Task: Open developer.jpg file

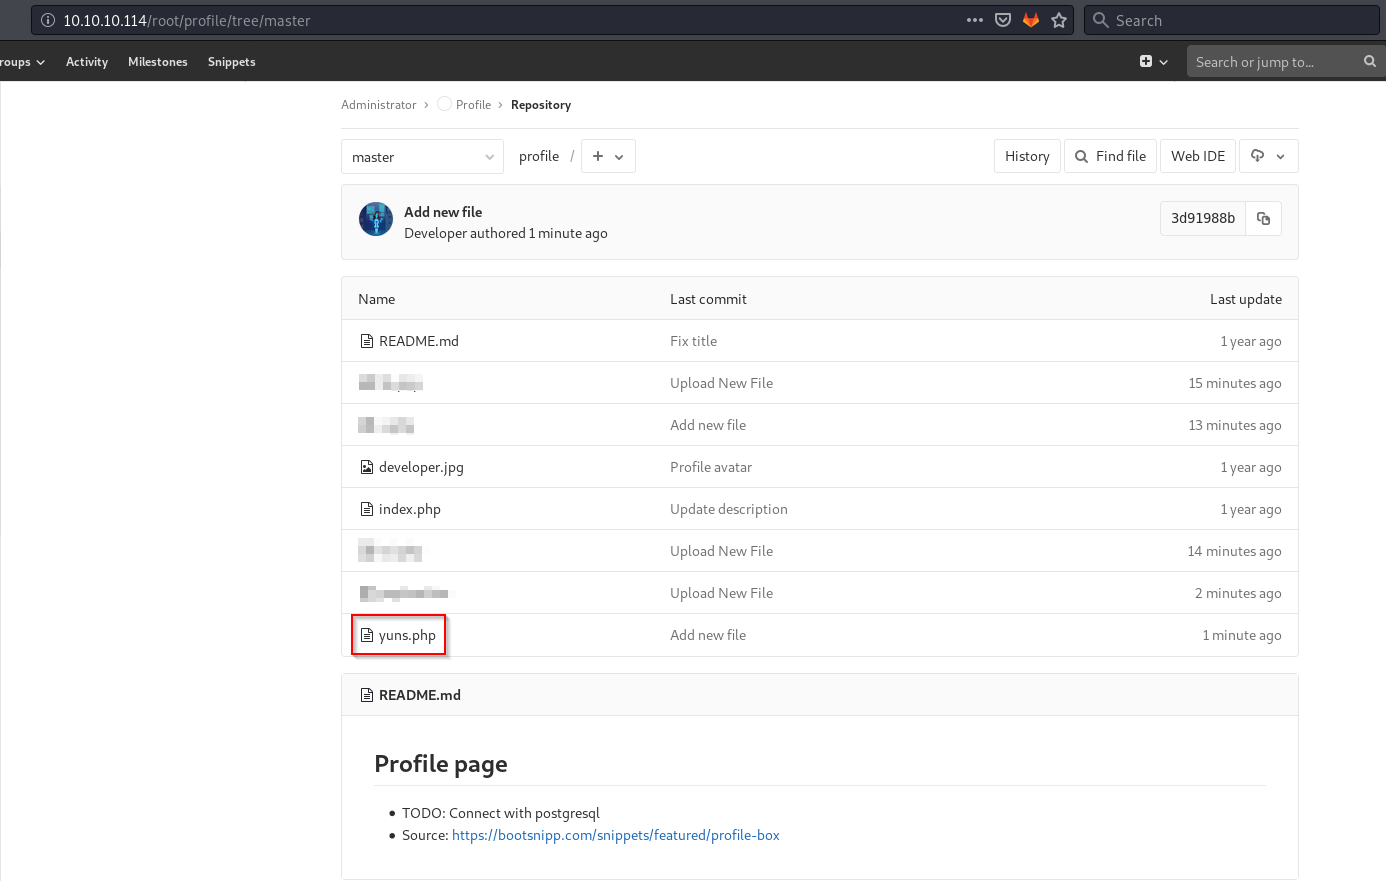Action: pyautogui.click(x=421, y=467)
